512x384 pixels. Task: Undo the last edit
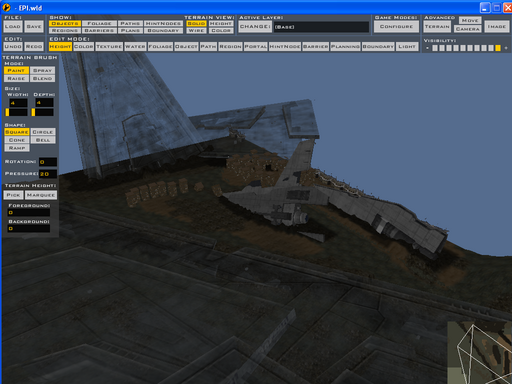click(x=13, y=47)
